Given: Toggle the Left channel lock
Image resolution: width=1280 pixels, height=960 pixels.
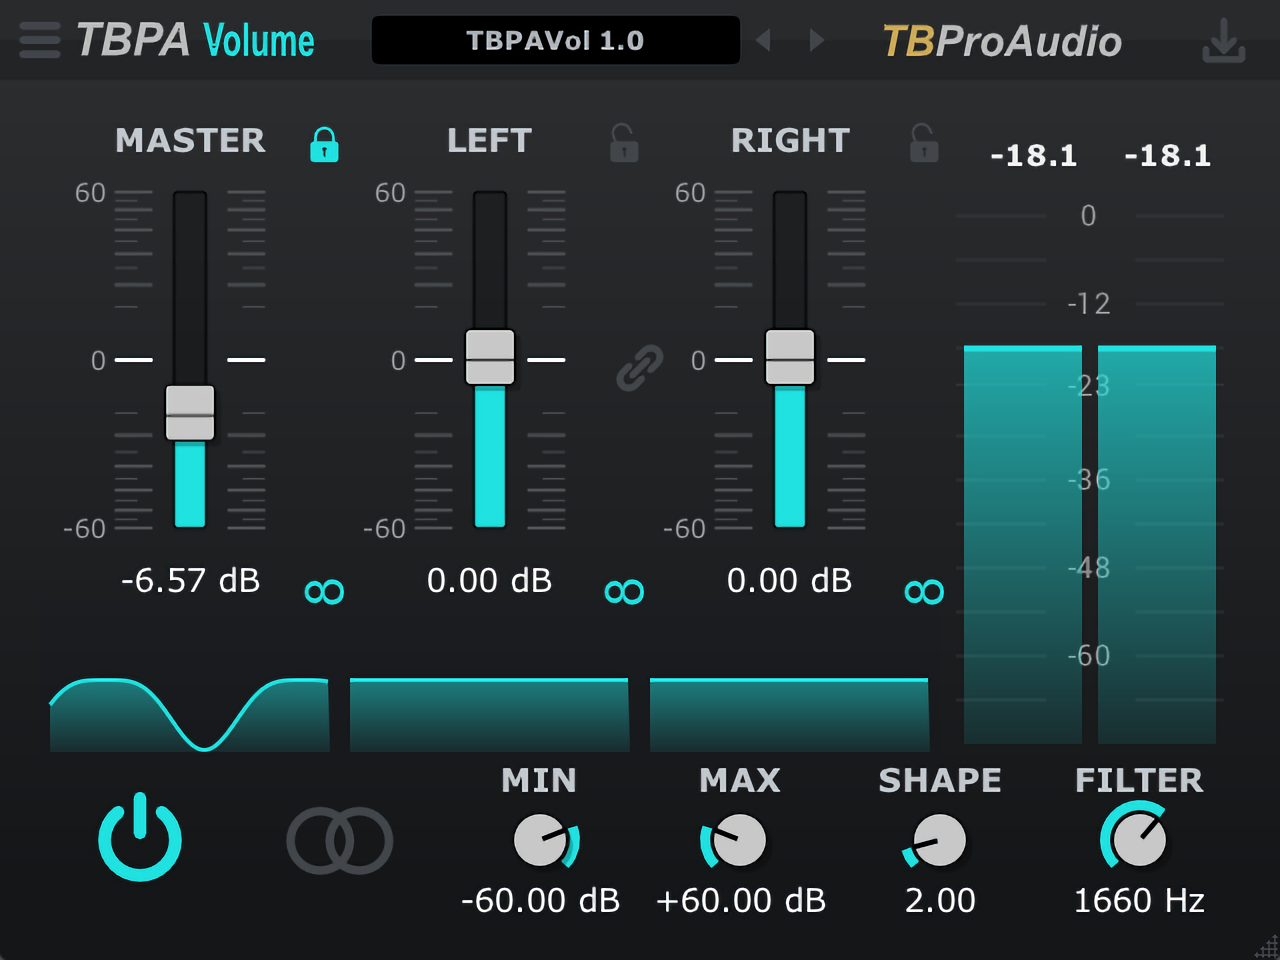Looking at the screenshot, I should (x=624, y=144).
